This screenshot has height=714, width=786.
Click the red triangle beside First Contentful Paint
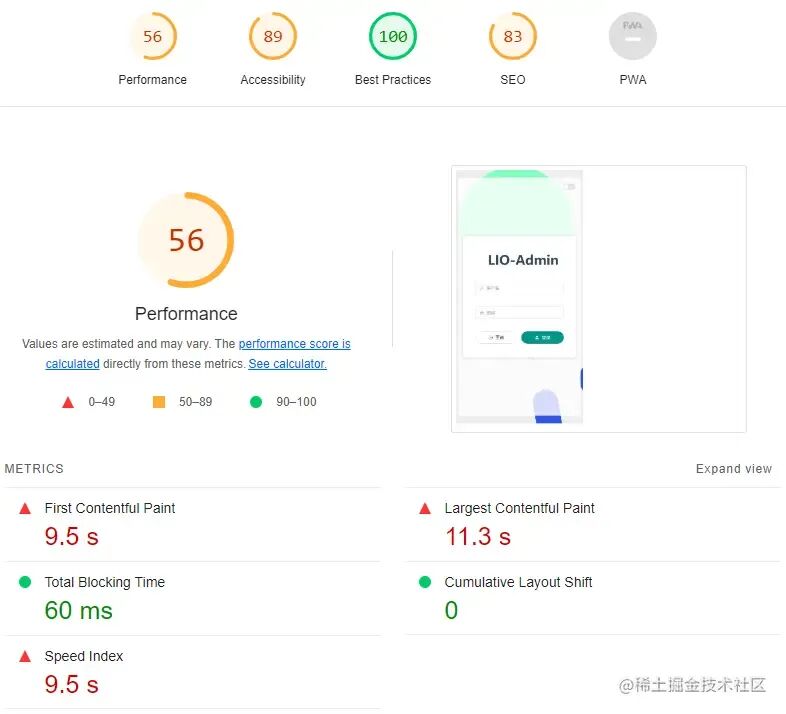point(25,508)
